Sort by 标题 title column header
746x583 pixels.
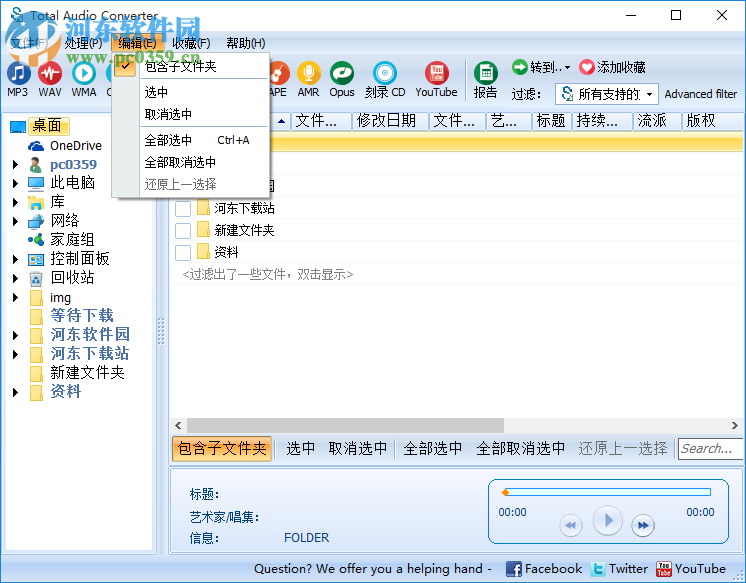[551, 121]
